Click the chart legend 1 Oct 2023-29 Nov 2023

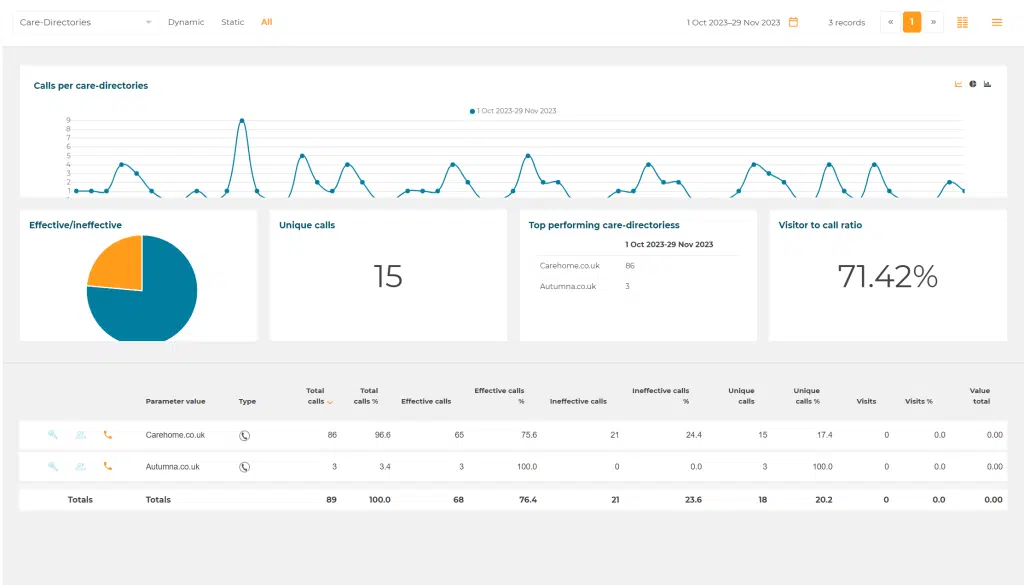(x=513, y=111)
